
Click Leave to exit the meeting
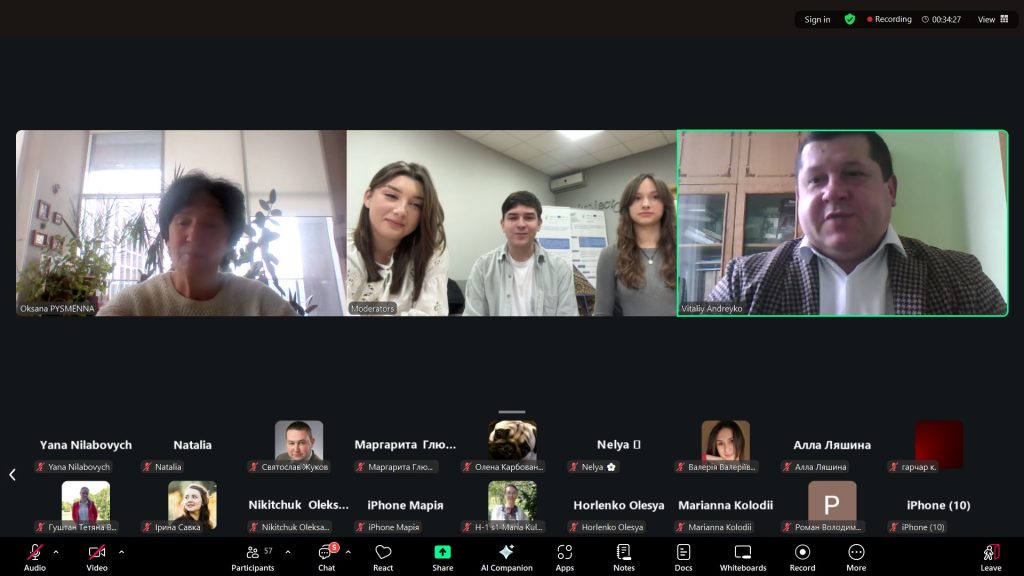(991, 557)
